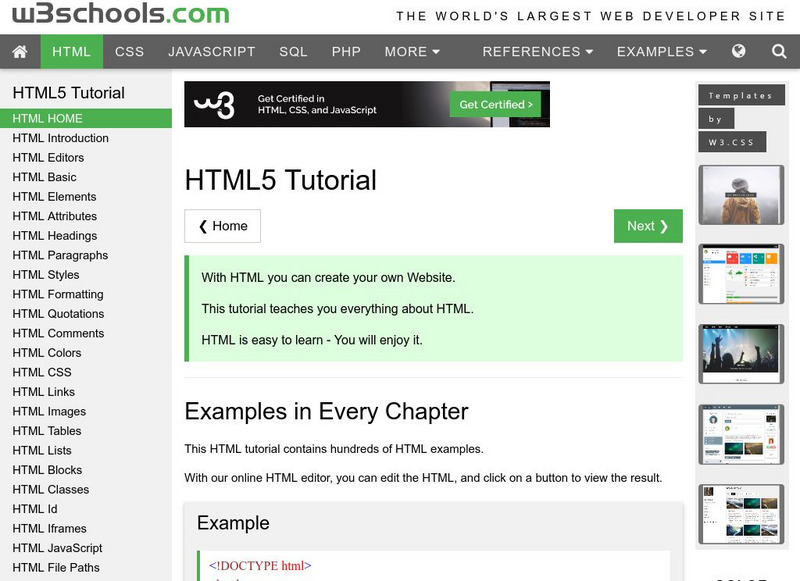Open HTML Introduction in sidebar
Viewport: 800px width, 581px height.
tap(86, 138)
